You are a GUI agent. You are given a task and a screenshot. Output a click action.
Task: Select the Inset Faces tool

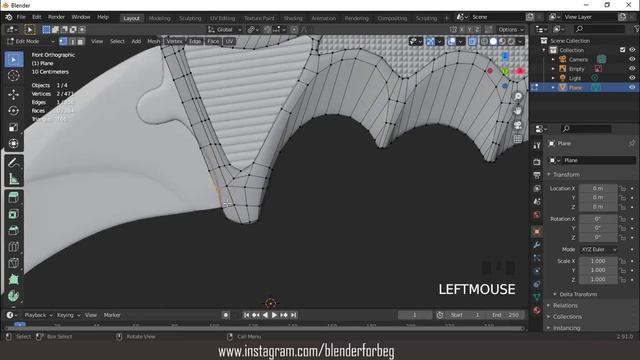[x=13, y=214]
